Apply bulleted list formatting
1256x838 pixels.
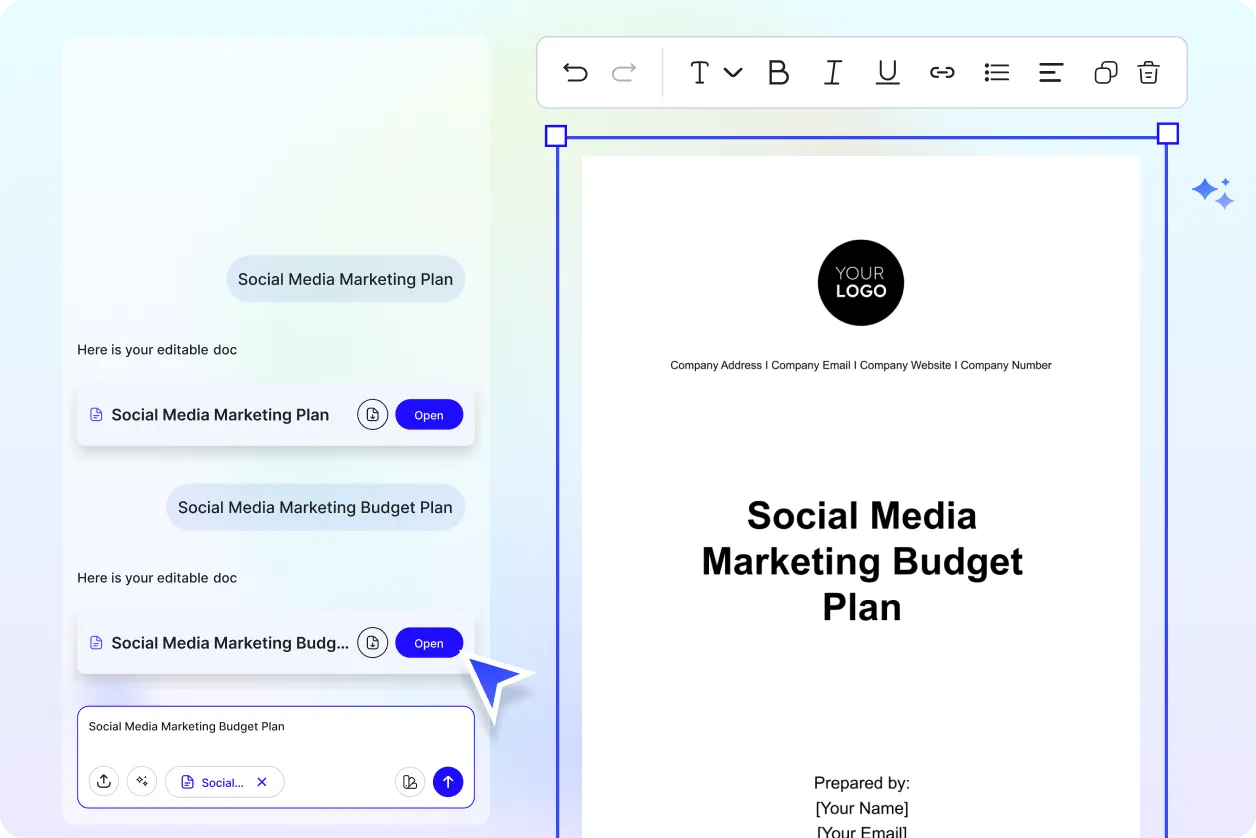point(996,72)
